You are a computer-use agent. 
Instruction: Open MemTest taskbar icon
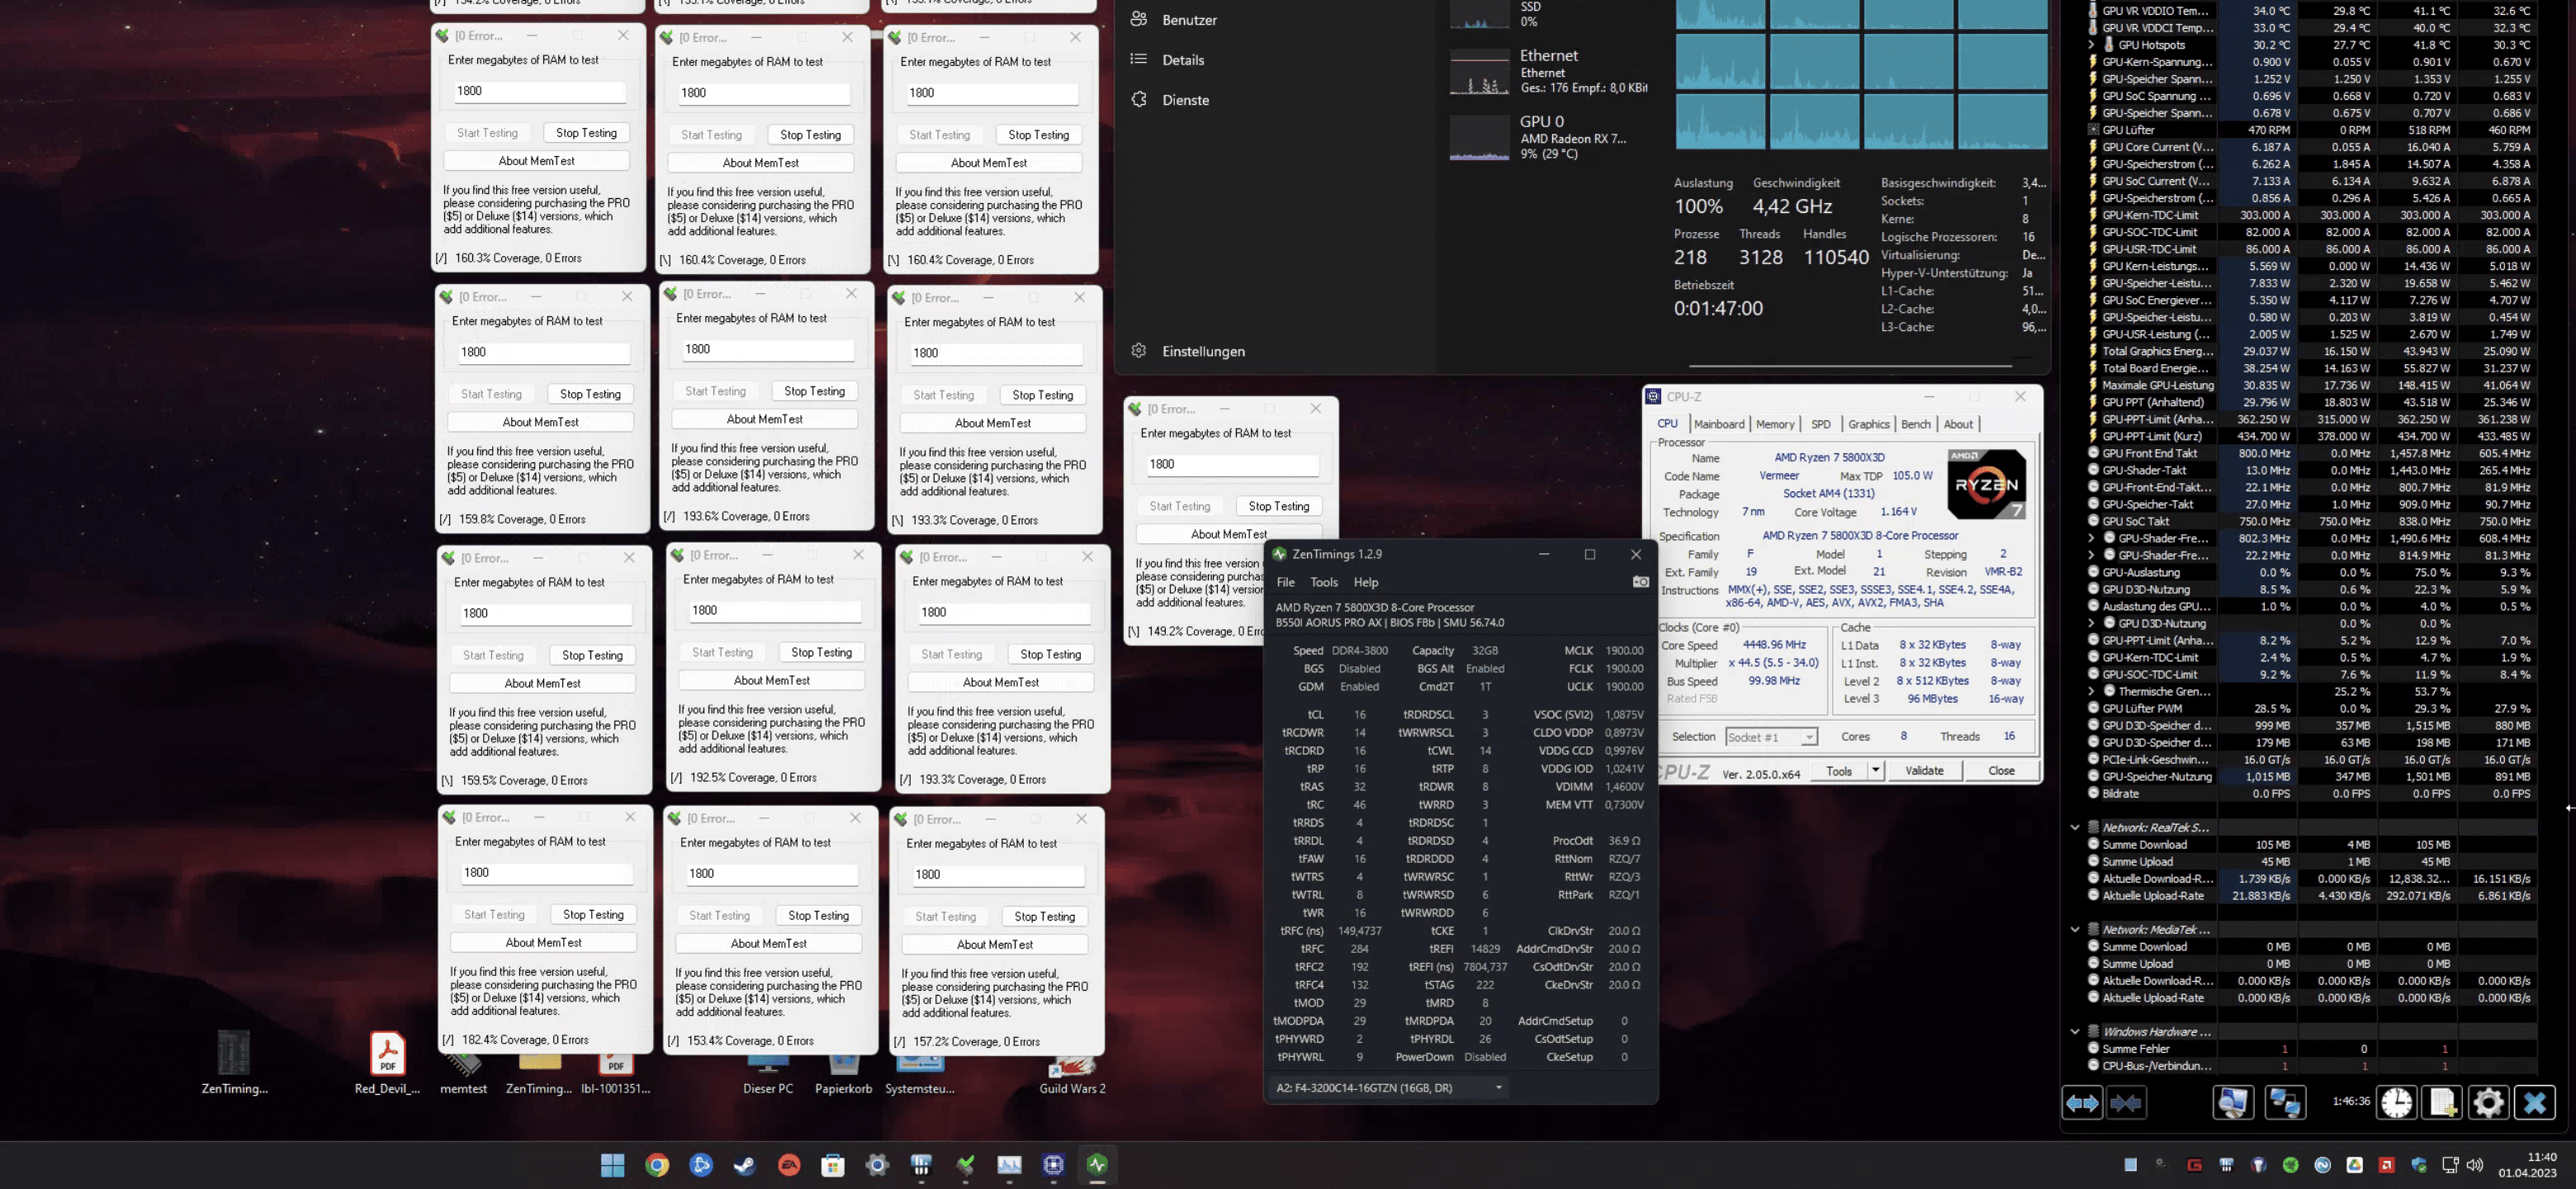(x=965, y=1165)
